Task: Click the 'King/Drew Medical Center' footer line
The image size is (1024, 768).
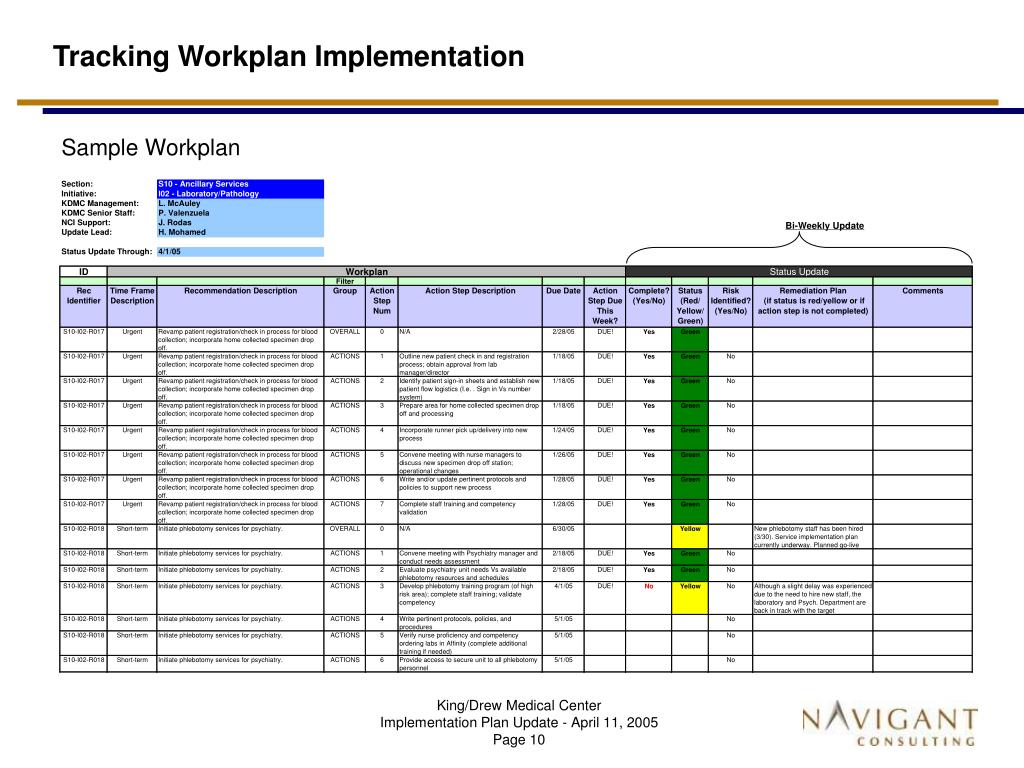Action: click(x=519, y=706)
